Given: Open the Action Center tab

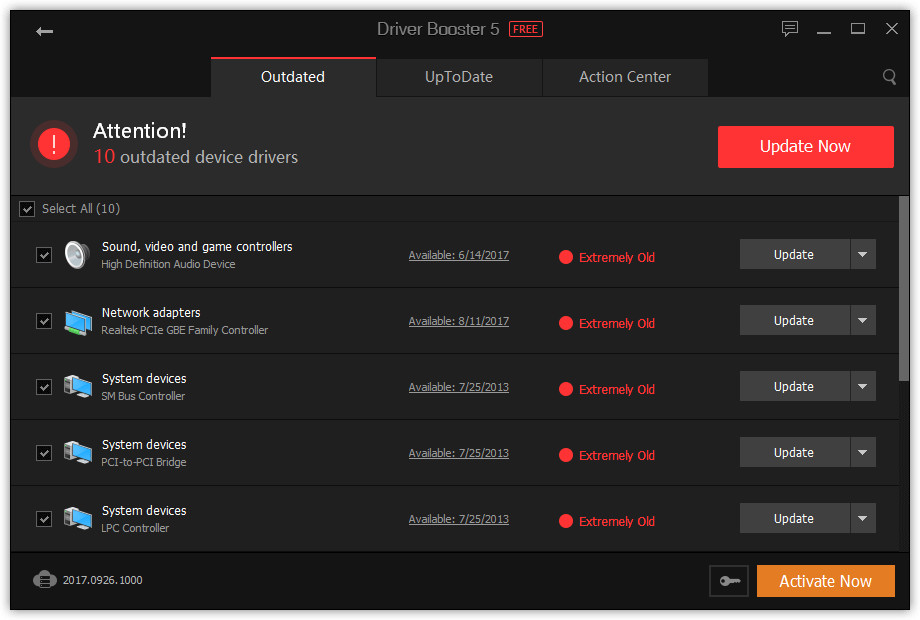Looking at the screenshot, I should tap(625, 77).
